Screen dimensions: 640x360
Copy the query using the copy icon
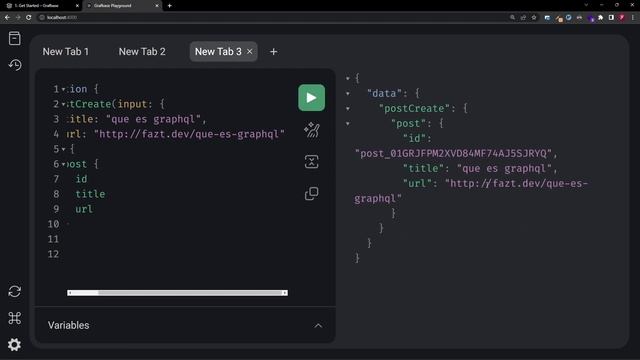point(311,193)
